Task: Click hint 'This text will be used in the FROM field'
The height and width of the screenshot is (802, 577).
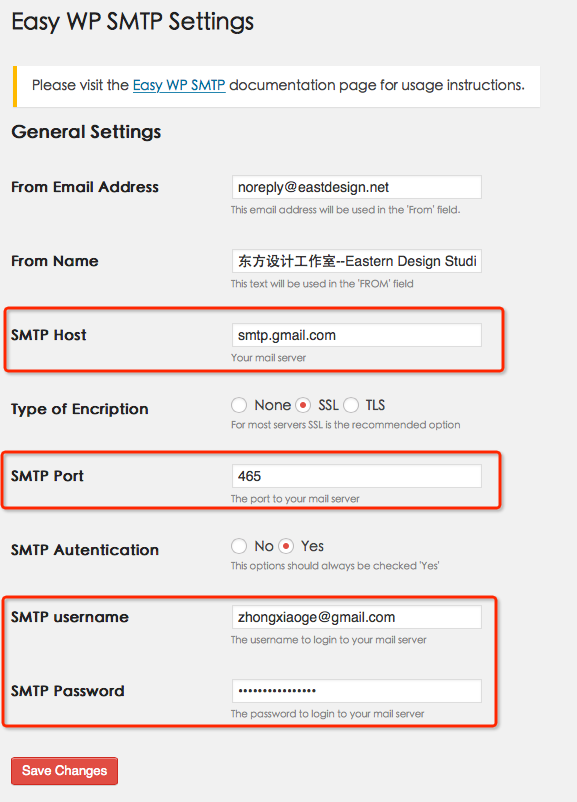Action: tap(322, 284)
